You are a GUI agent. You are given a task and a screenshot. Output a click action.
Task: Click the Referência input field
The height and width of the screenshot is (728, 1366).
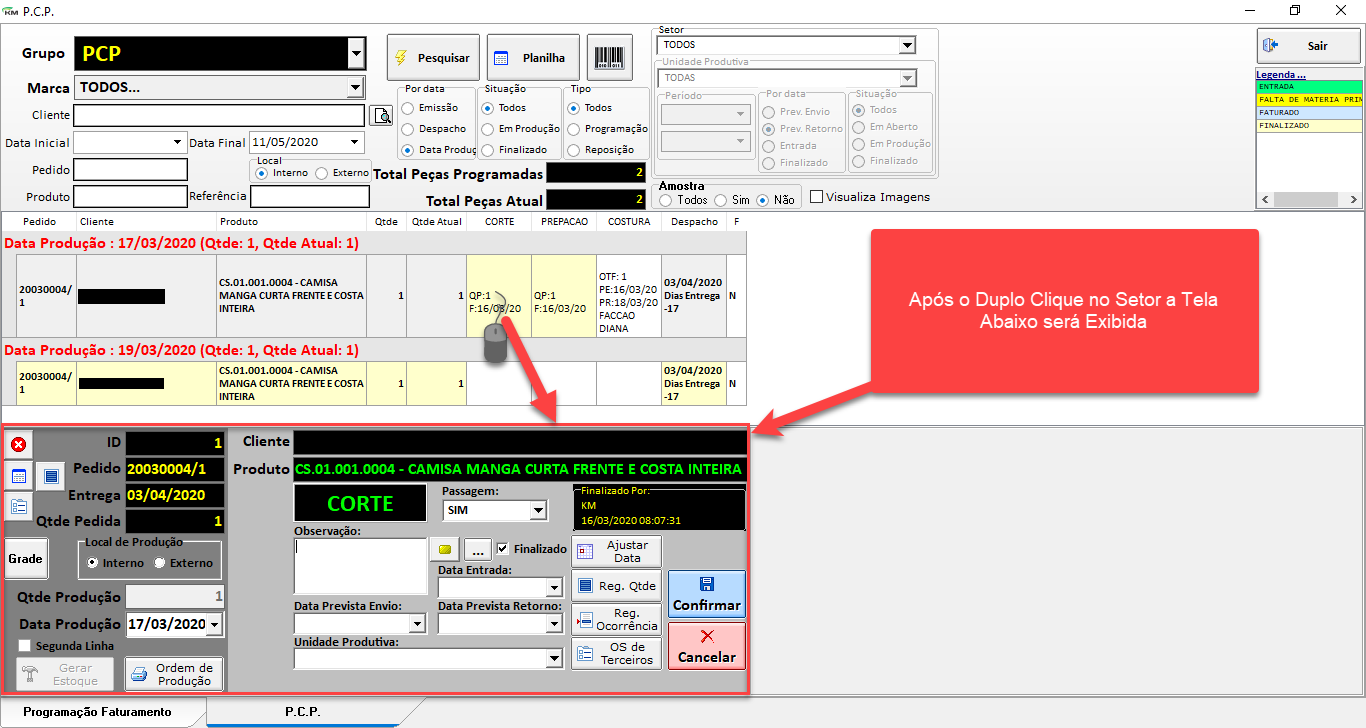pyautogui.click(x=310, y=196)
